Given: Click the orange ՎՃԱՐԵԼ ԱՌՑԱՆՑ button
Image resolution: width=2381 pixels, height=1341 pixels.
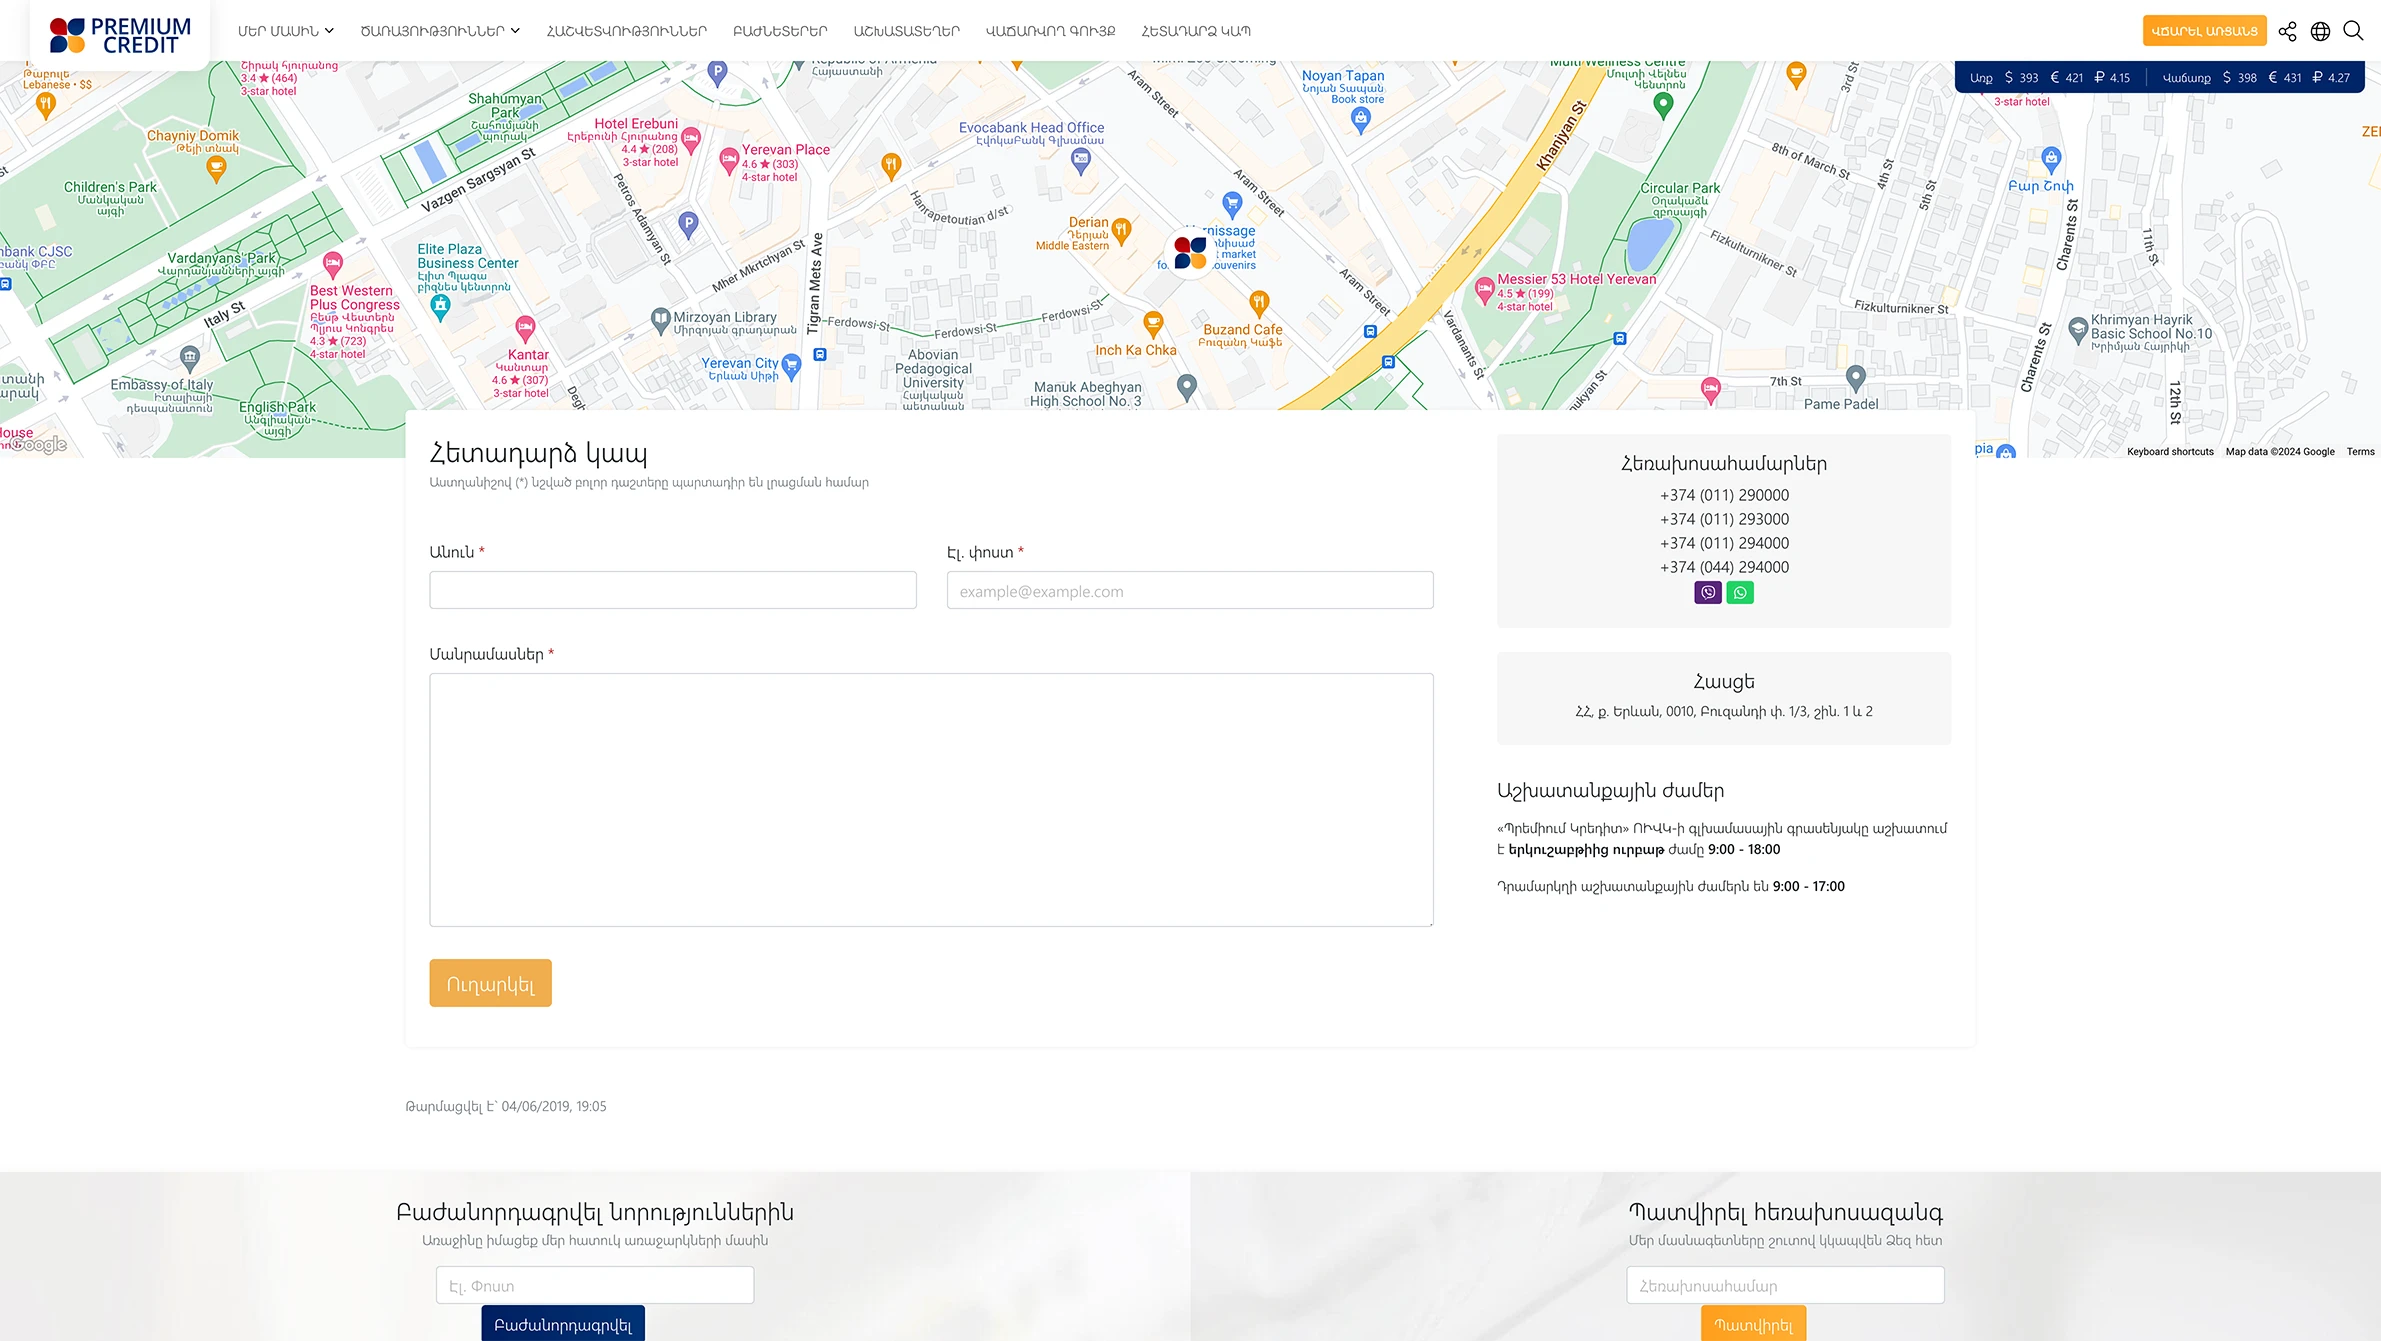Looking at the screenshot, I should coord(2204,31).
